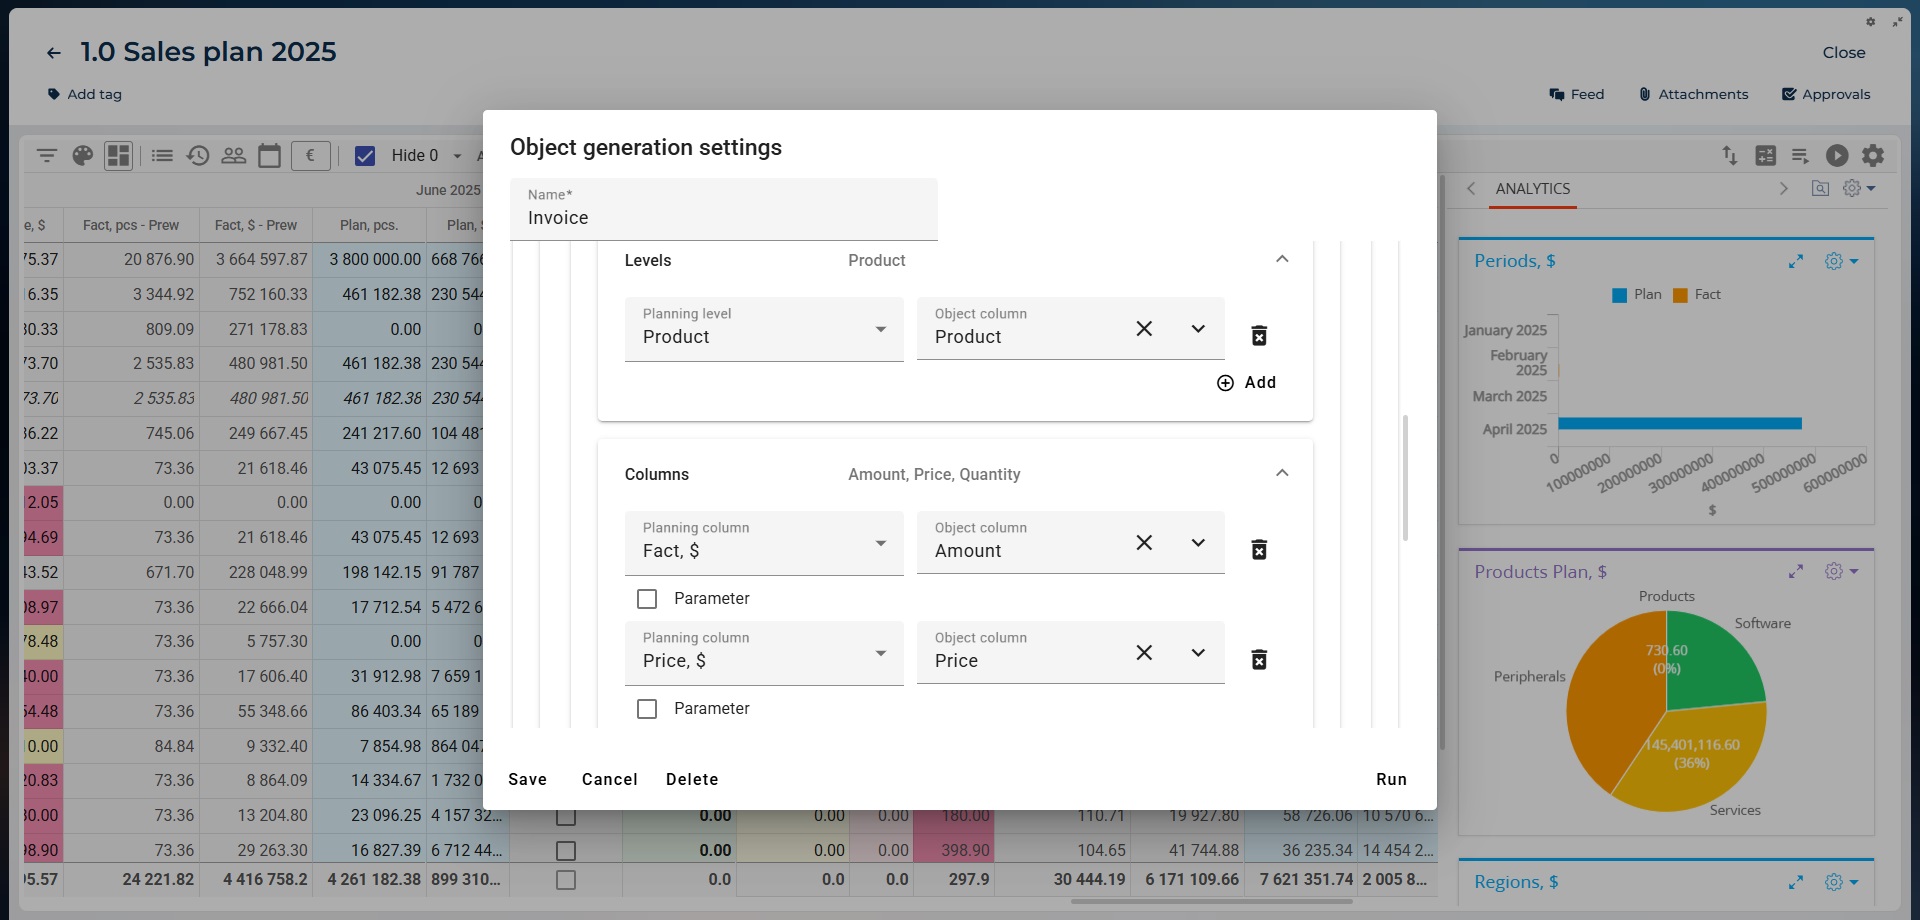This screenshot has width=1920, height=920.
Task: Click the Add tag icon
Action: pyautogui.click(x=53, y=94)
